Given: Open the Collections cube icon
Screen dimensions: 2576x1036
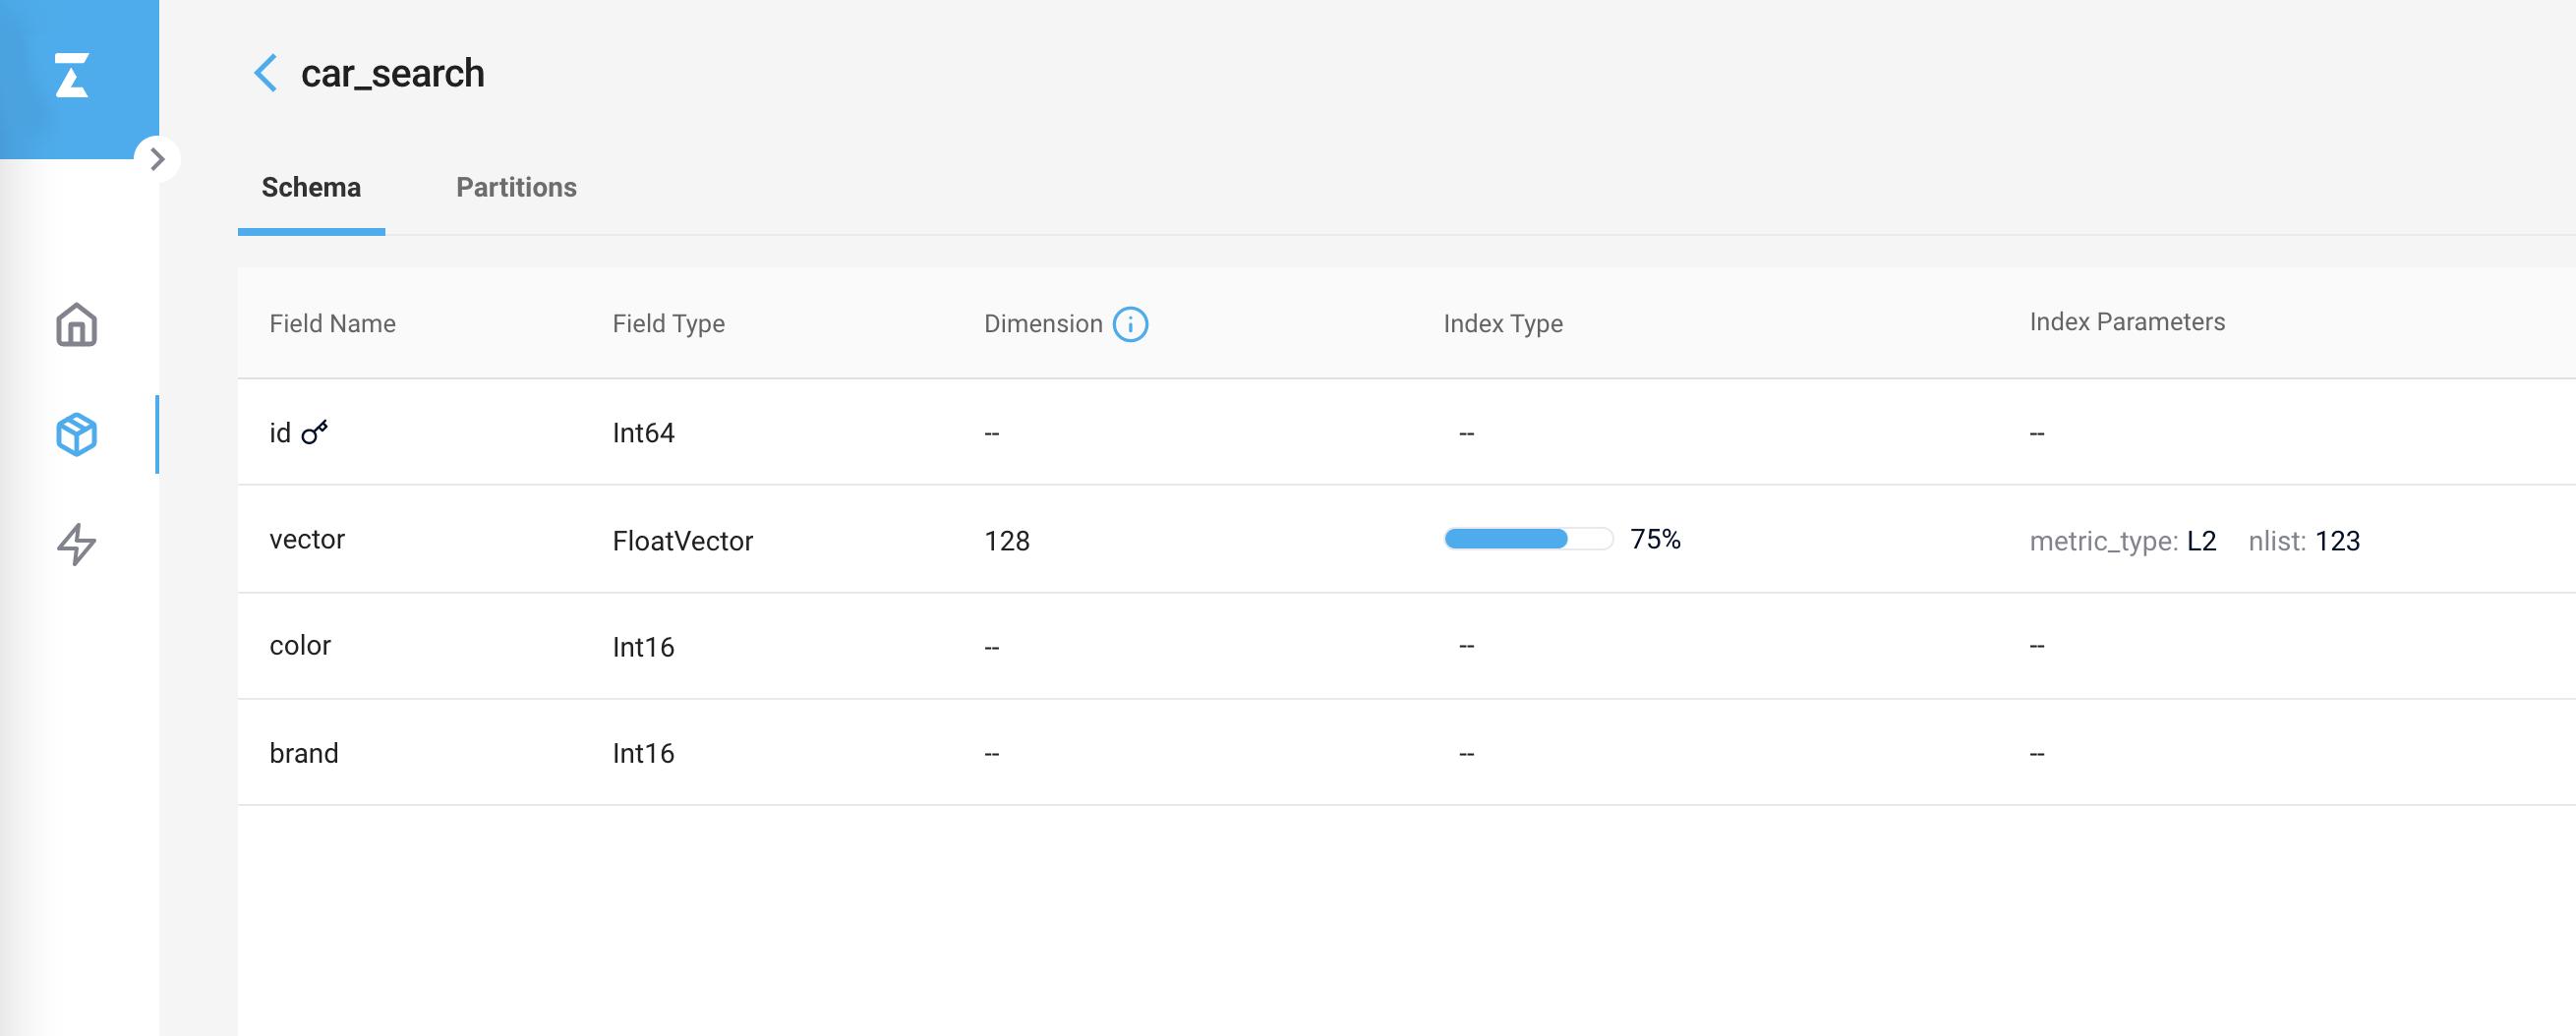Looking at the screenshot, I should click(76, 435).
